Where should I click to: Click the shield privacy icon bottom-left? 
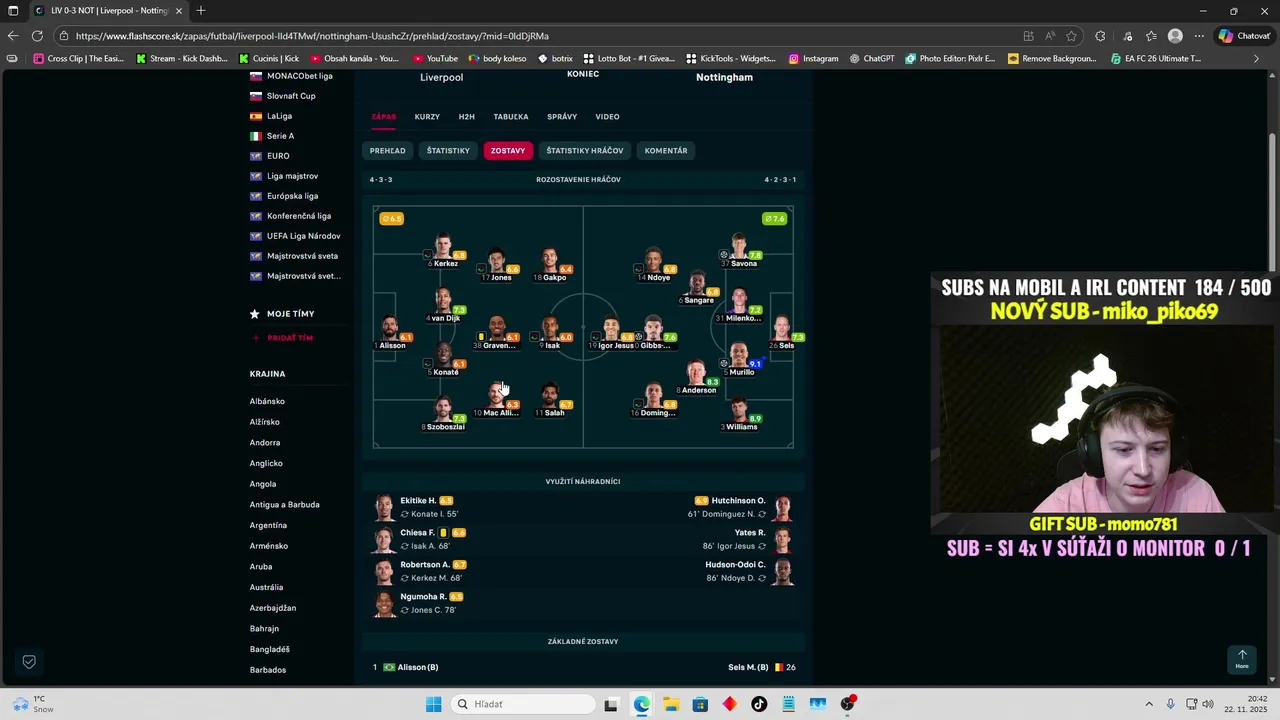[x=29, y=662]
